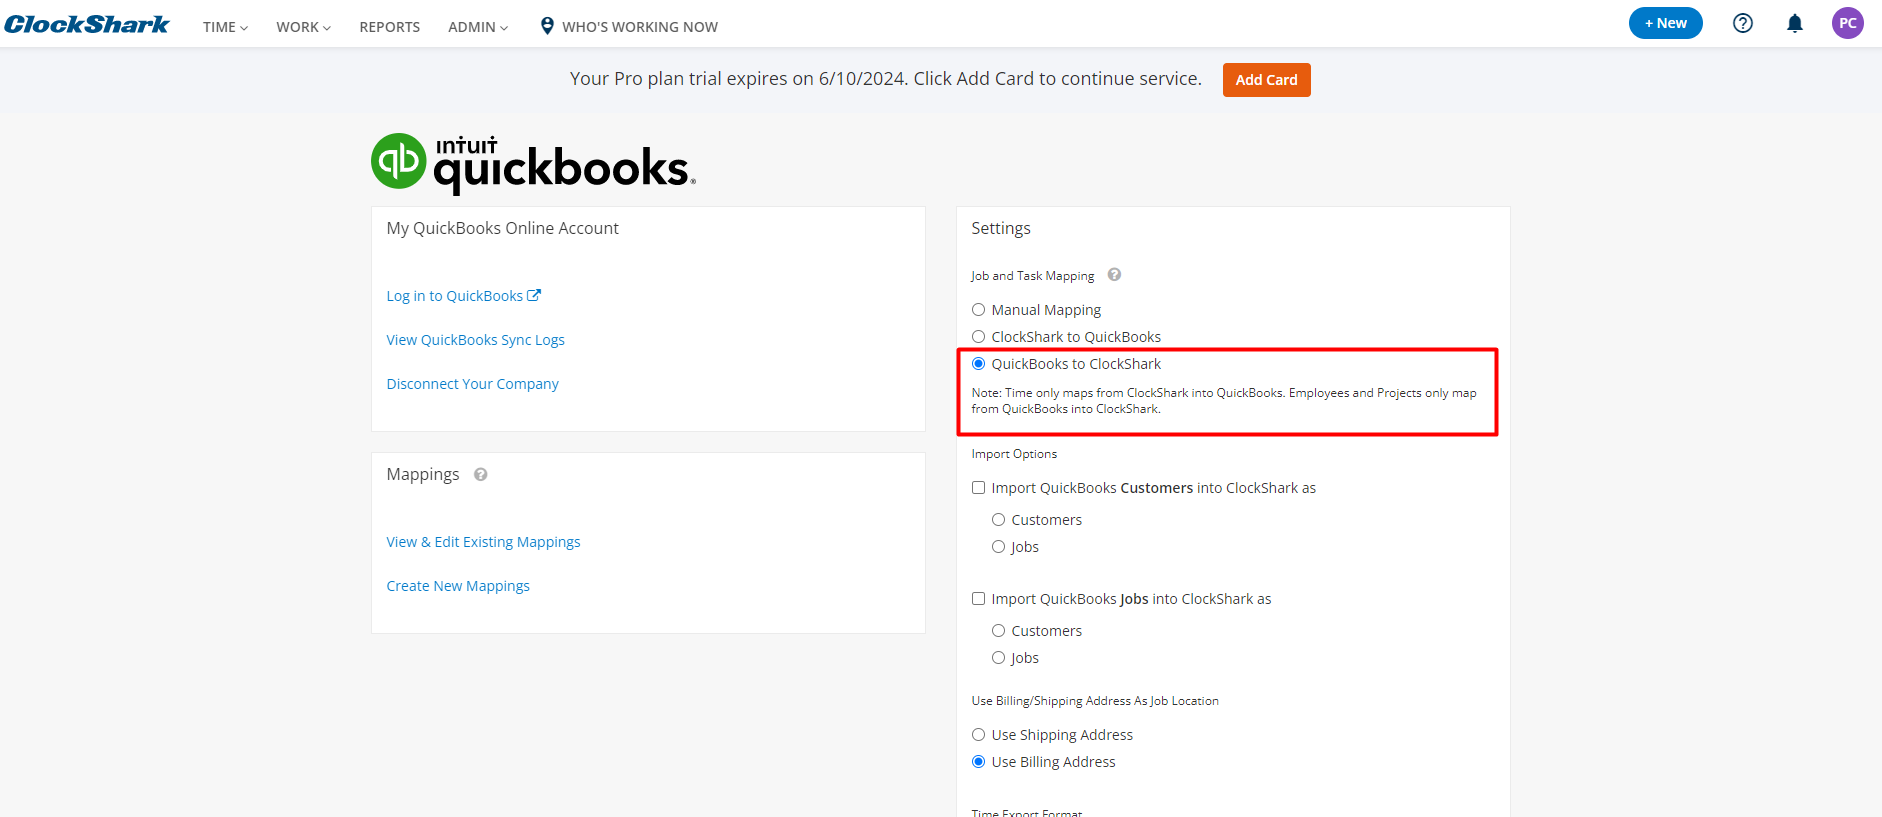The image size is (1882, 817).
Task: Choose Customers under Import QuickBooks Customers
Action: tap(998, 520)
